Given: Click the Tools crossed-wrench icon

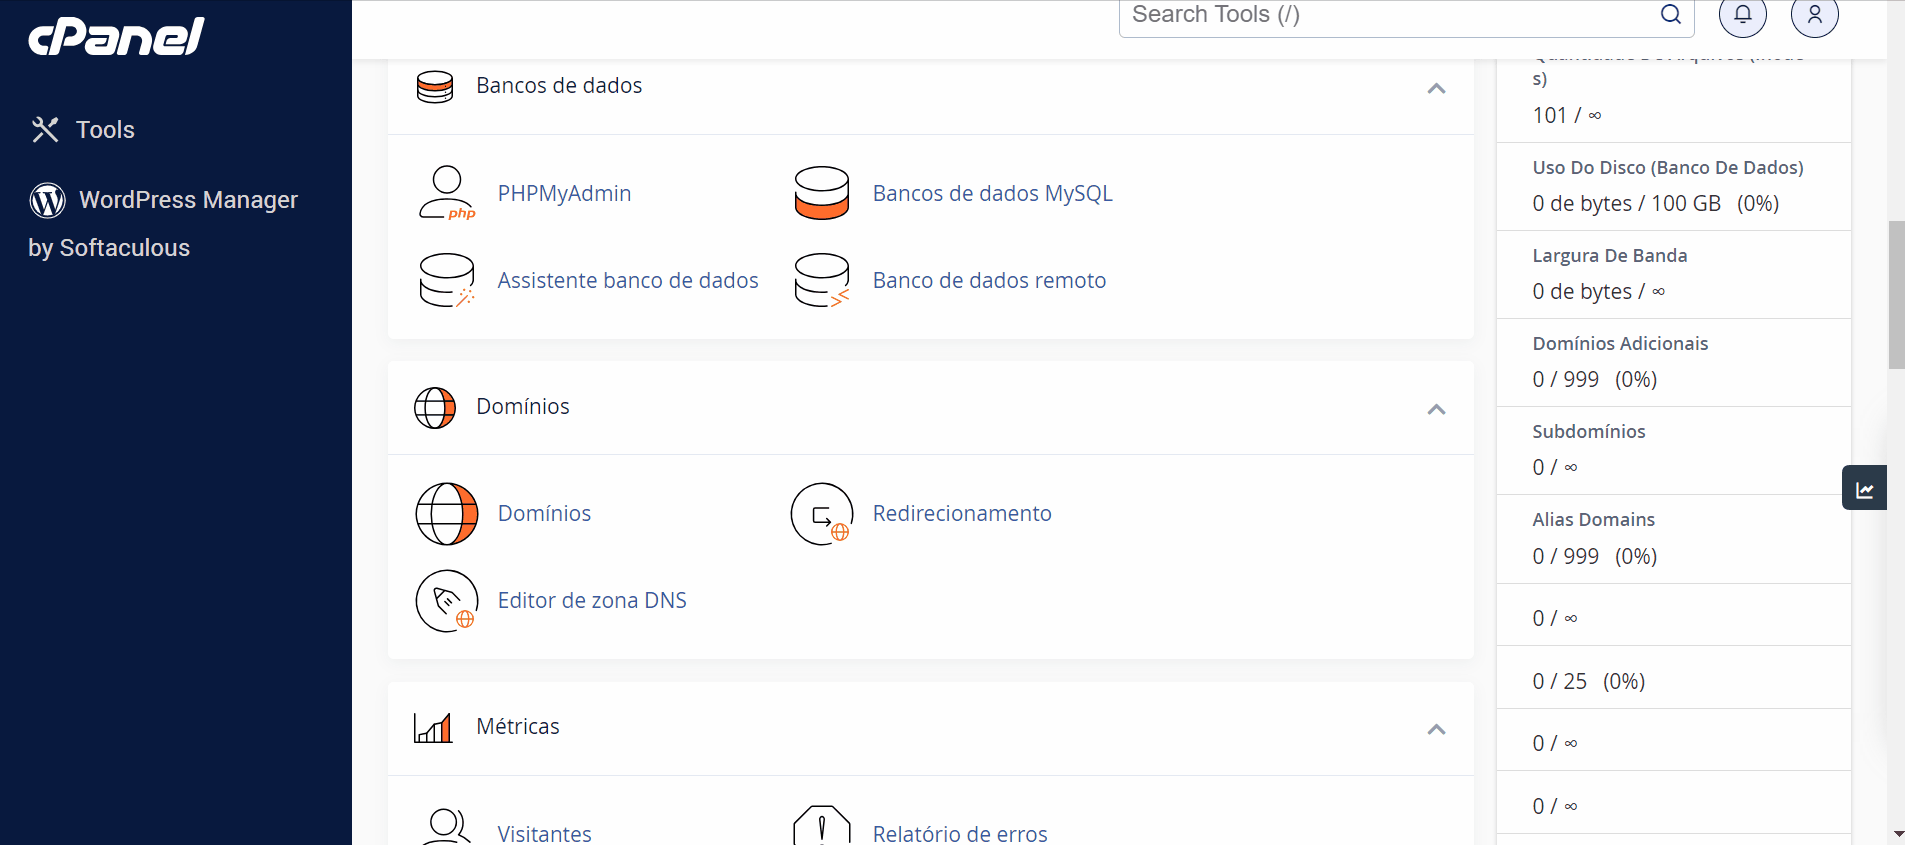Looking at the screenshot, I should pos(45,130).
